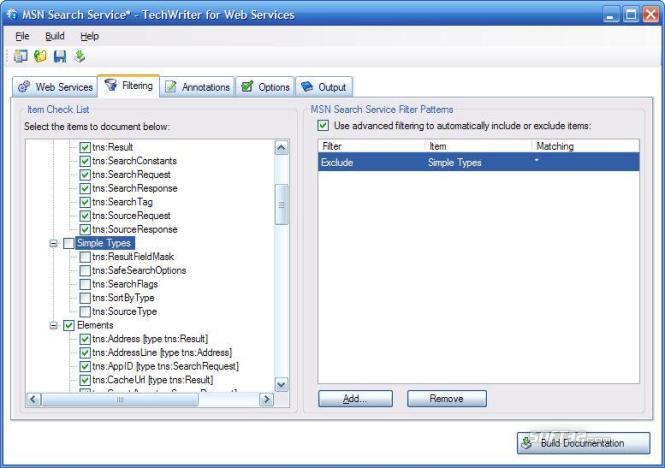Screen dimensions: 665x468
Task: Check the Simple Types checkbox
Action: 69,243
